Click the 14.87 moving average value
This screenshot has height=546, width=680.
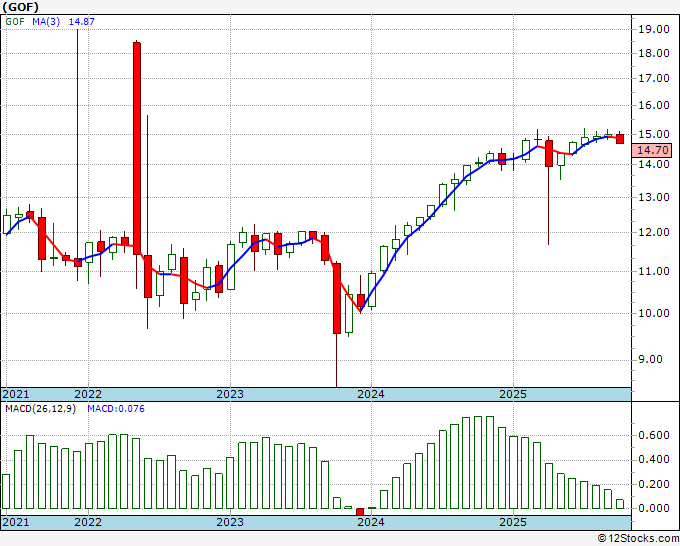[82, 21]
